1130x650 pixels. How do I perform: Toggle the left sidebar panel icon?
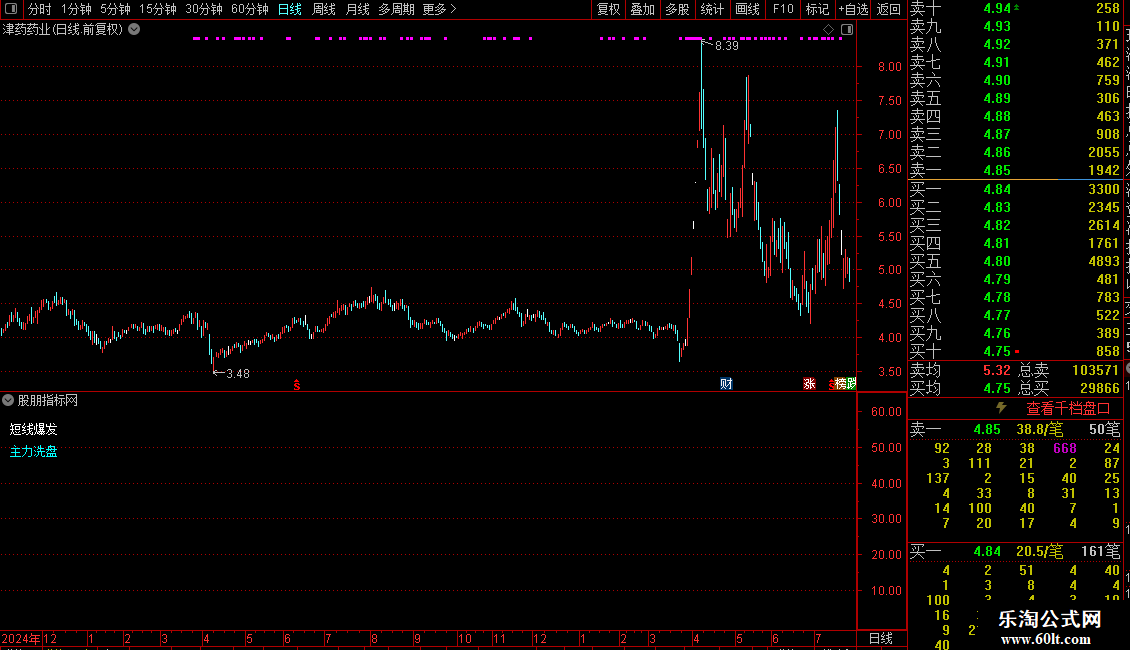click(x=11, y=9)
